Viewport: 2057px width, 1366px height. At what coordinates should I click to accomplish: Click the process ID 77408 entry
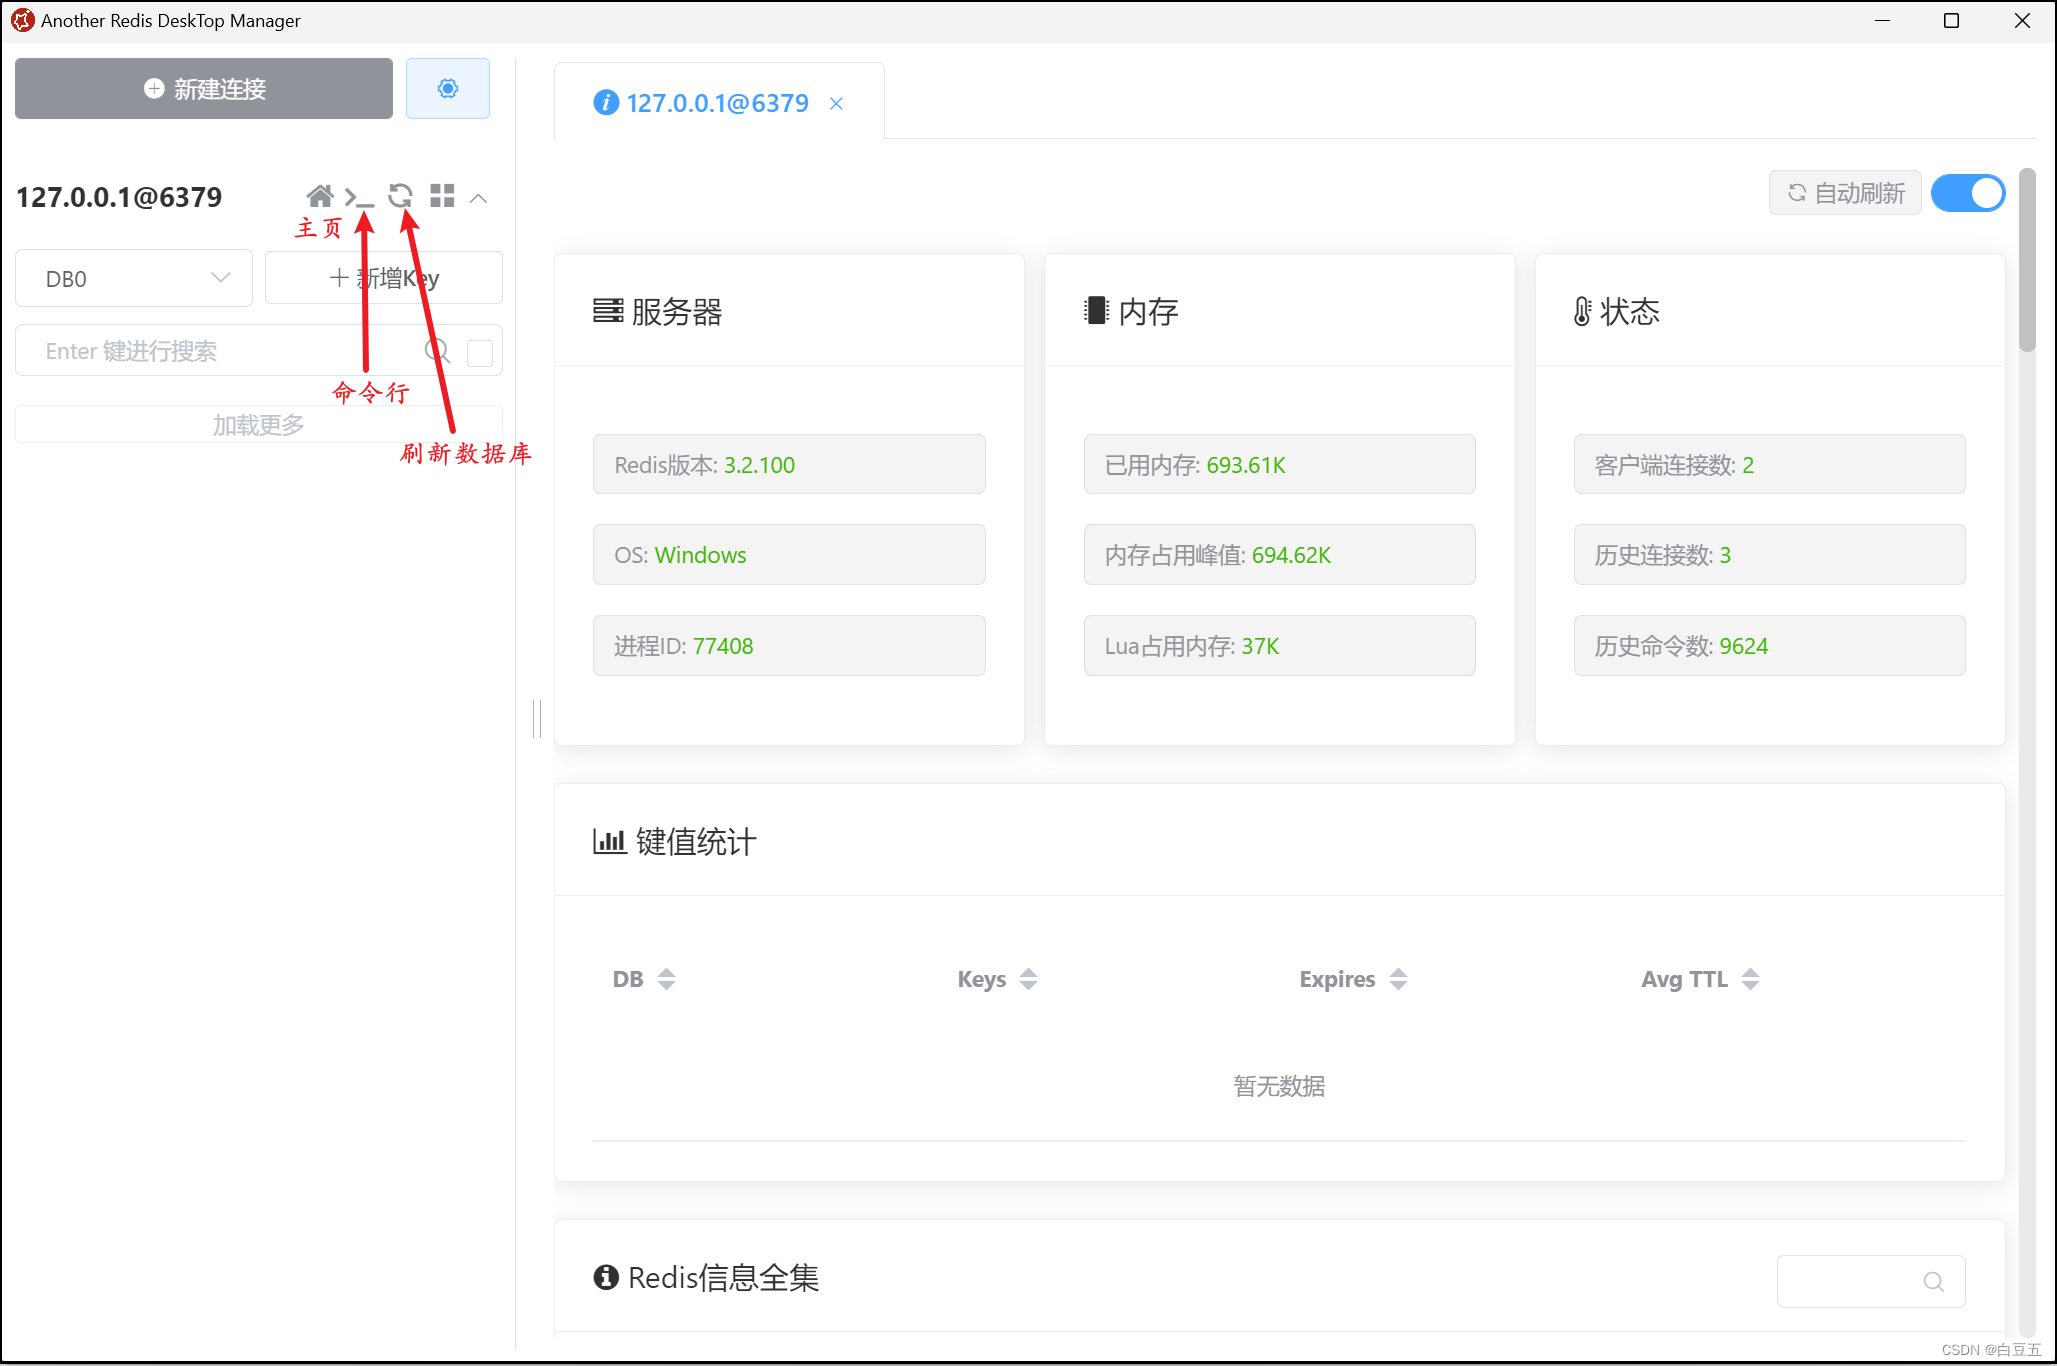pos(789,646)
